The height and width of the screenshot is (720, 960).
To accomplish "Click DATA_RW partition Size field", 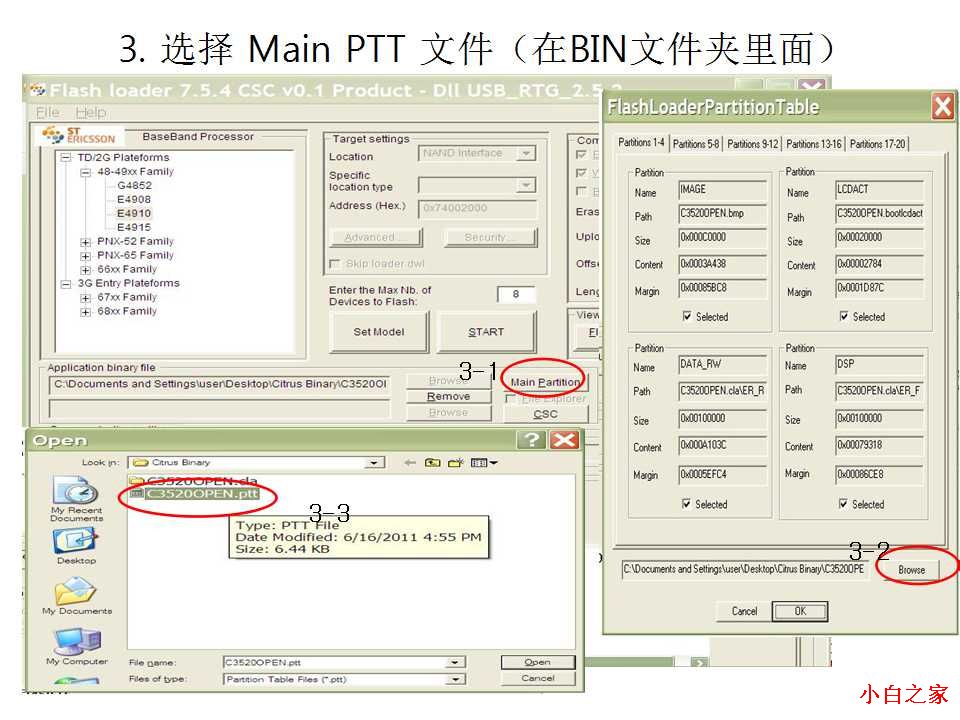I will [722, 419].
